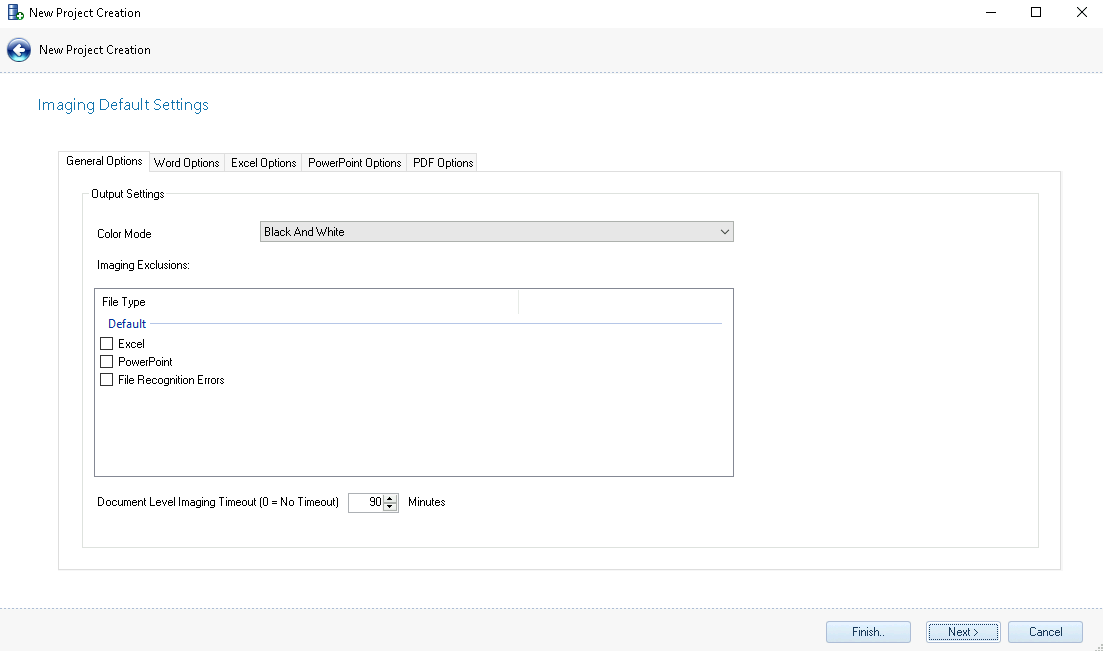
Task: Go to the PDF Options tab
Action: coord(443,163)
